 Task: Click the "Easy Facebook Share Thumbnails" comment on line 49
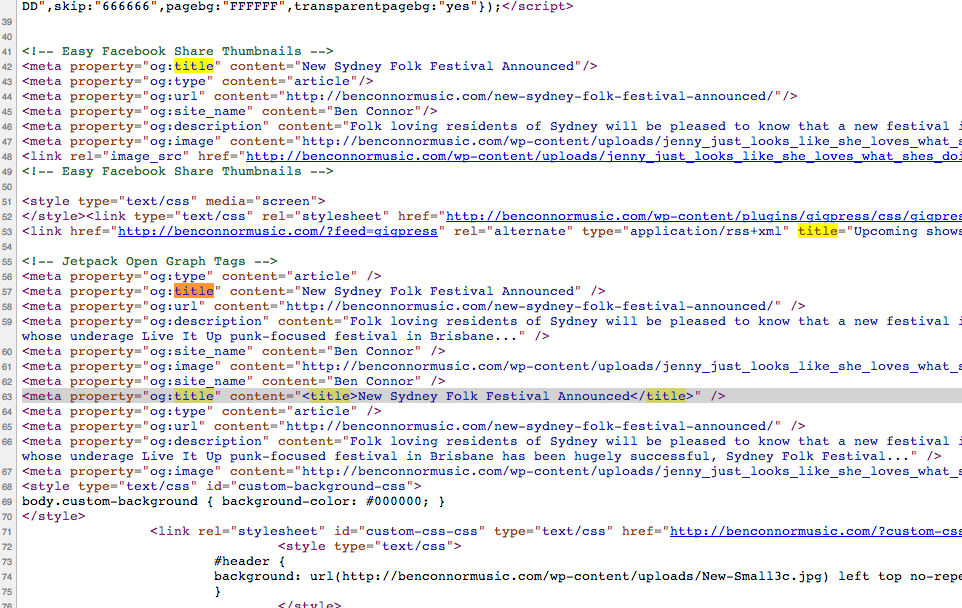(178, 171)
